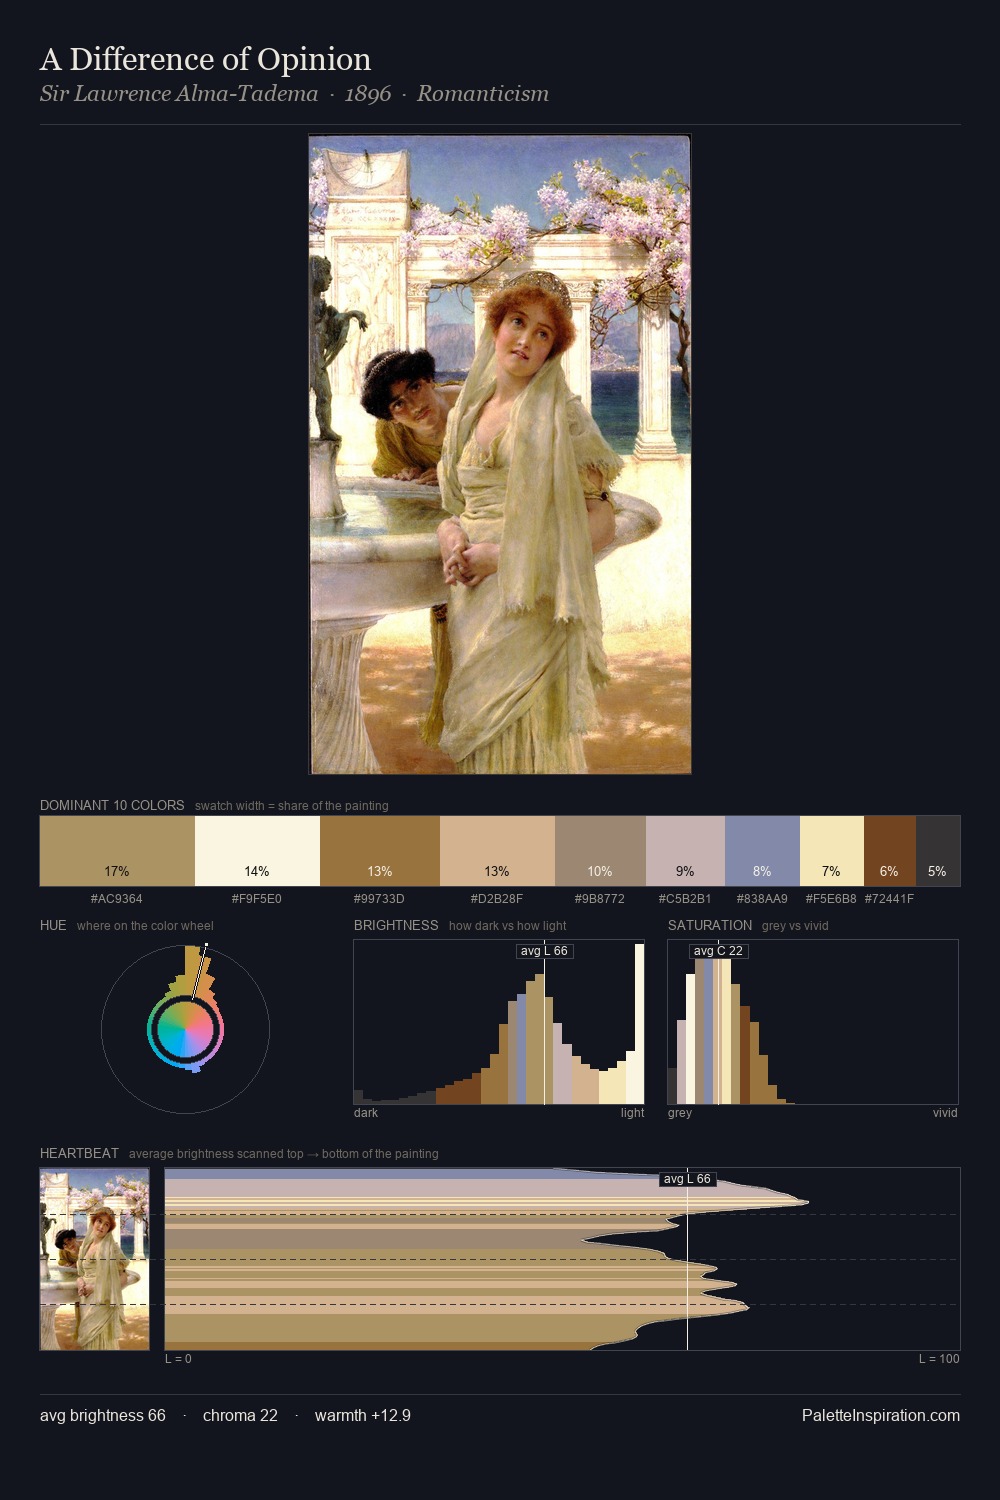The height and width of the screenshot is (1500, 1000).
Task: Click the title A Difference of Opinion
Action: (x=205, y=59)
